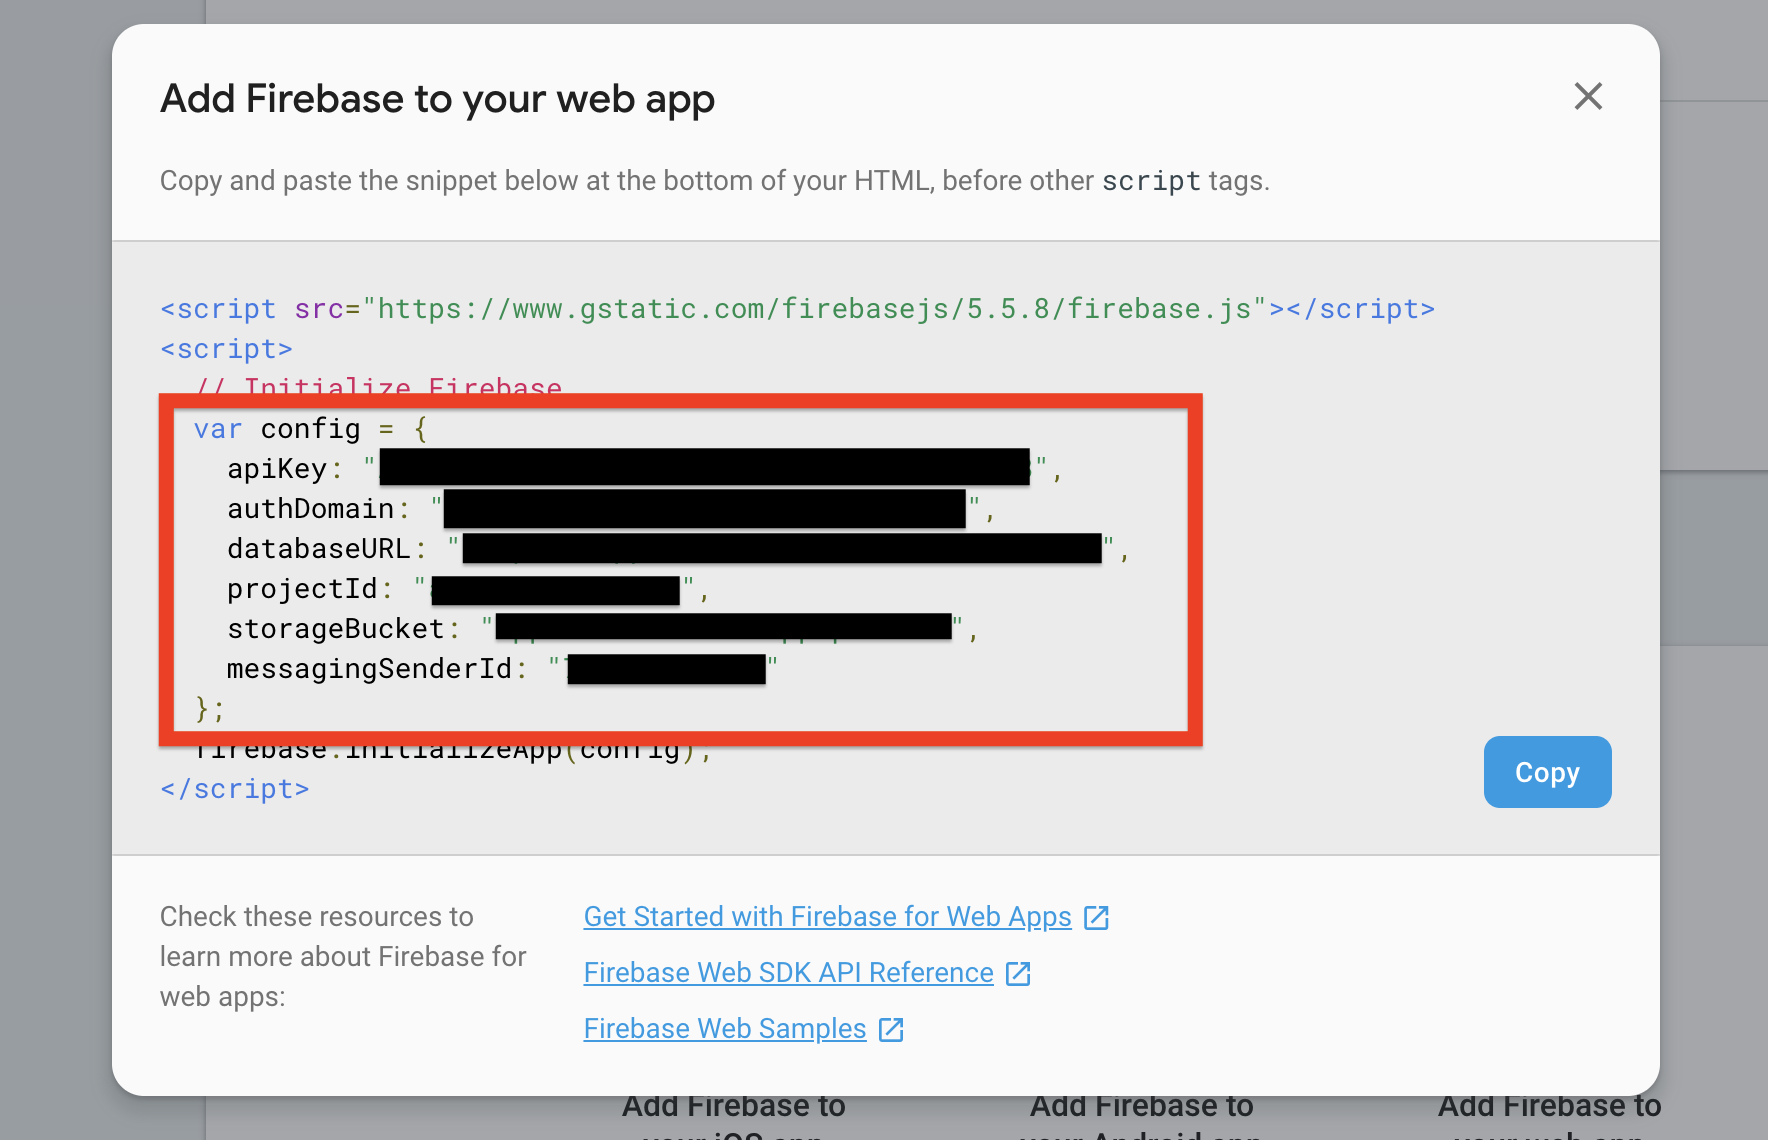
Task: Click the projectId property name
Action: pyautogui.click(x=302, y=589)
